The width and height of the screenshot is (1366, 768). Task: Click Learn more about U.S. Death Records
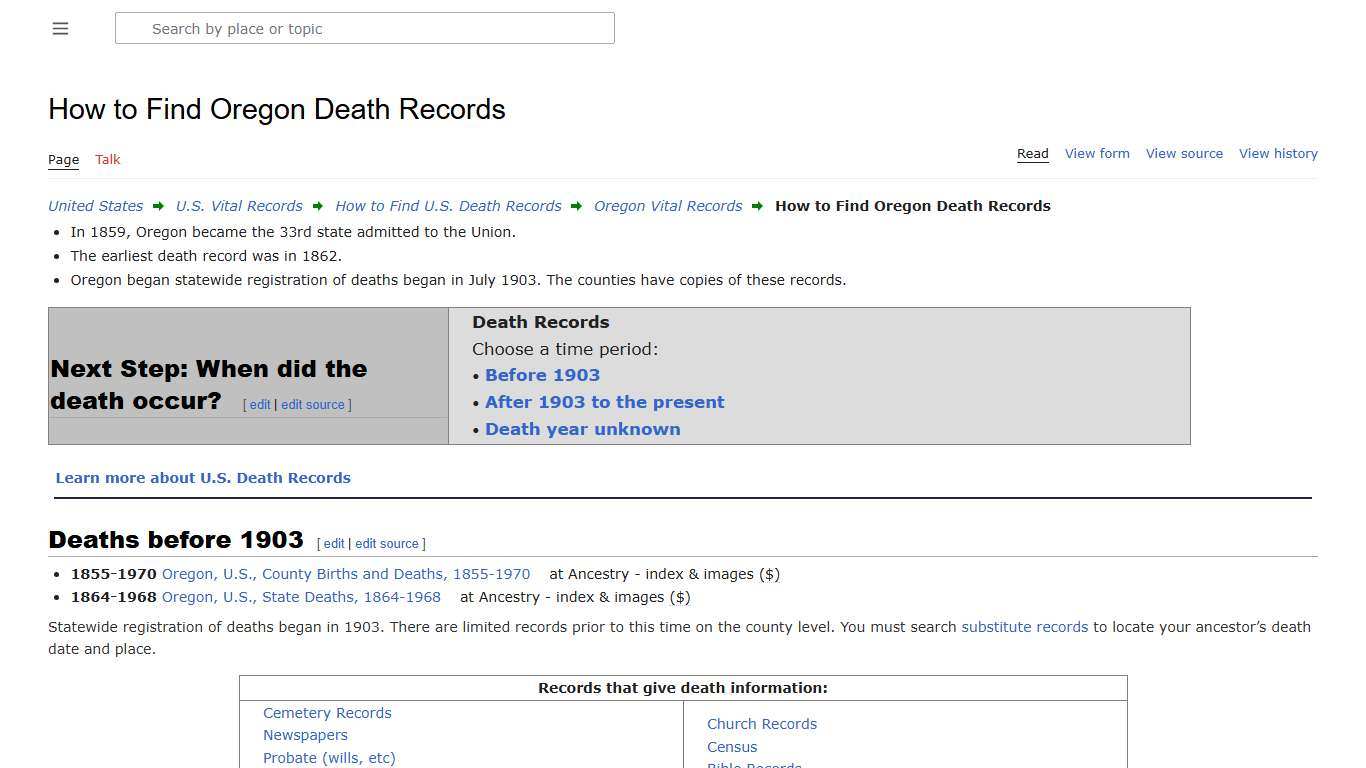(203, 477)
